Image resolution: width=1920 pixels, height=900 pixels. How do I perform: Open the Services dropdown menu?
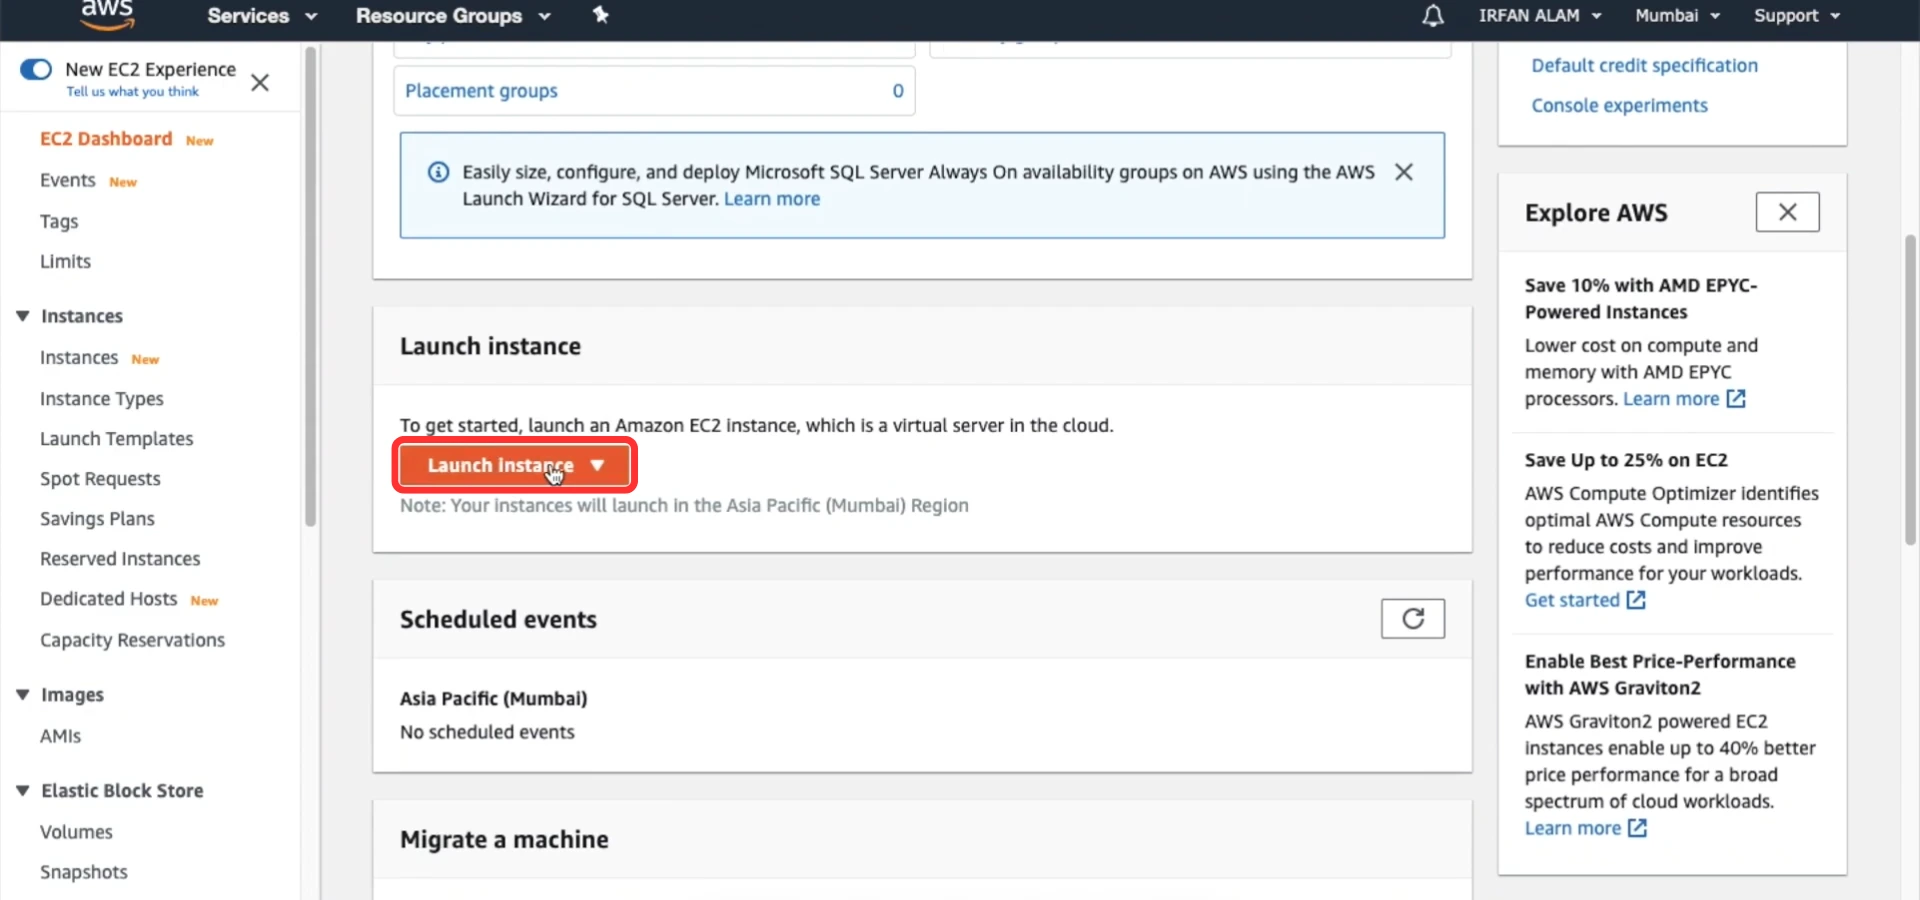pos(262,16)
